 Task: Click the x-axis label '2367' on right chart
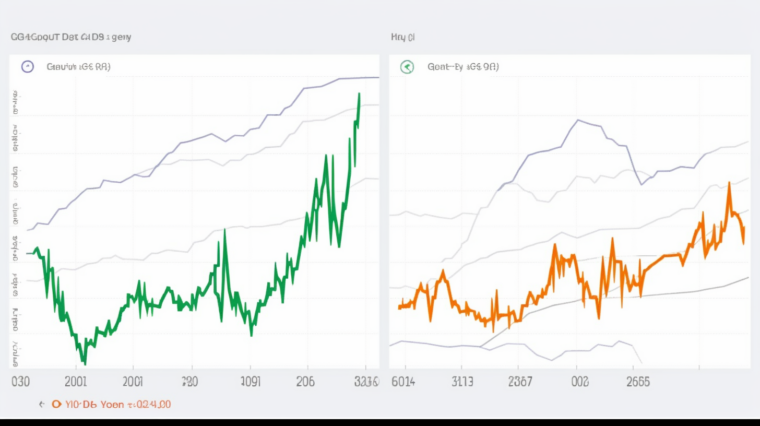click(520, 381)
